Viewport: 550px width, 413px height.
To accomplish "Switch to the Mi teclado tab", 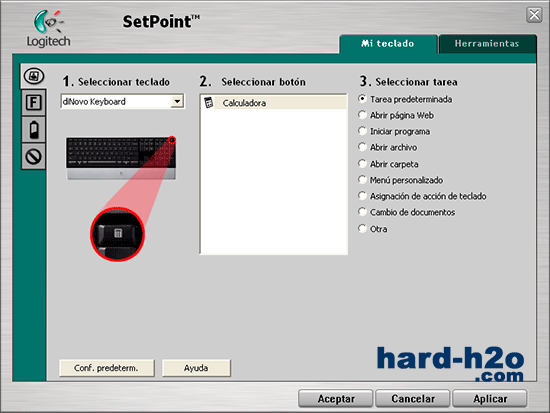I will (x=388, y=44).
